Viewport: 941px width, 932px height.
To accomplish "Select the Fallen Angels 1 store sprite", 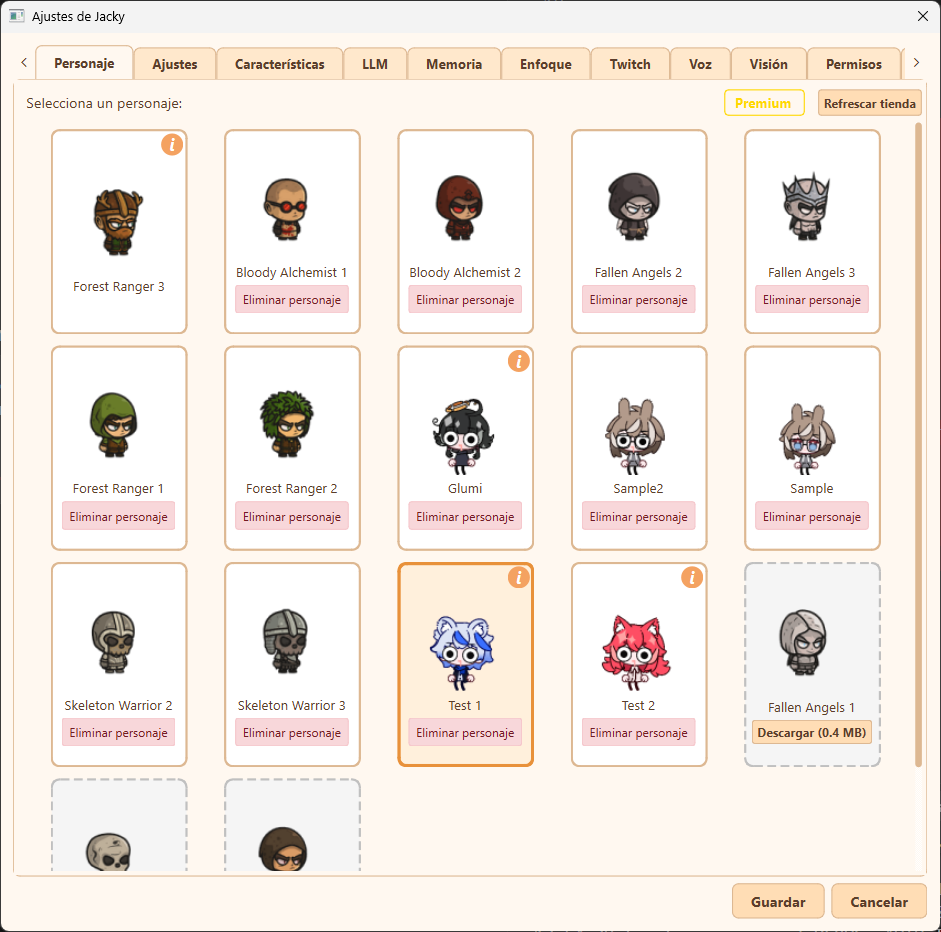I will tap(803, 643).
